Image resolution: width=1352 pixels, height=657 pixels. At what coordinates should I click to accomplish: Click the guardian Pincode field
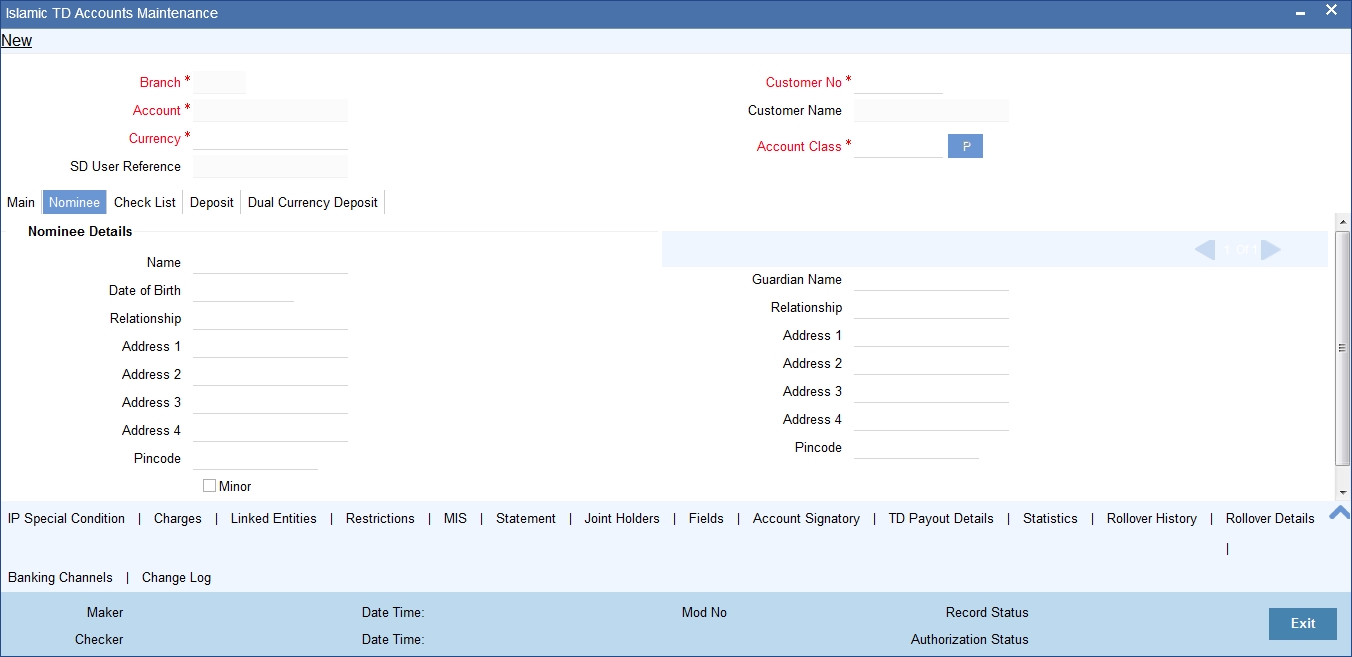pyautogui.click(x=916, y=447)
